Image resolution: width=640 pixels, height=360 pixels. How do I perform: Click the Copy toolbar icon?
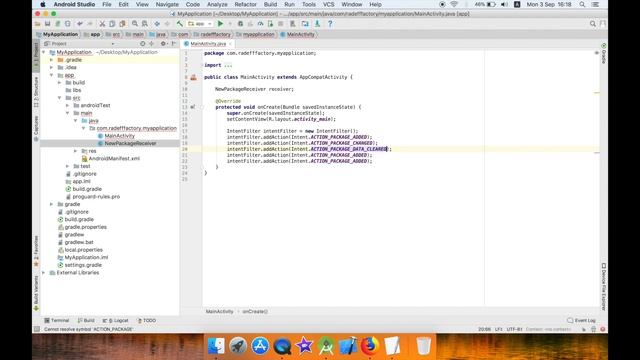(x=112, y=24)
